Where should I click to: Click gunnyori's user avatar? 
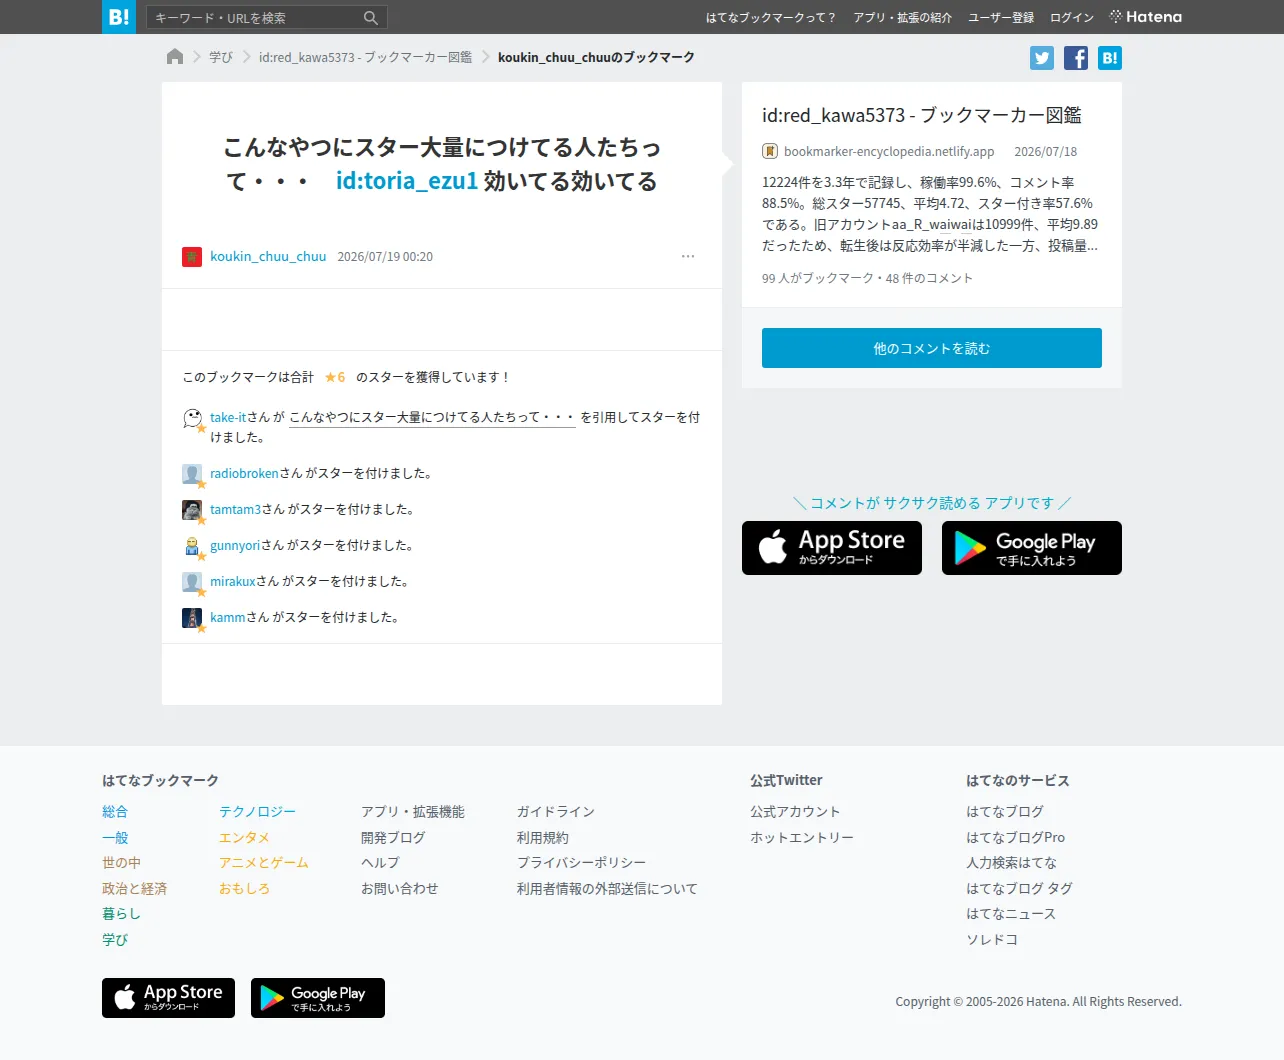(192, 546)
